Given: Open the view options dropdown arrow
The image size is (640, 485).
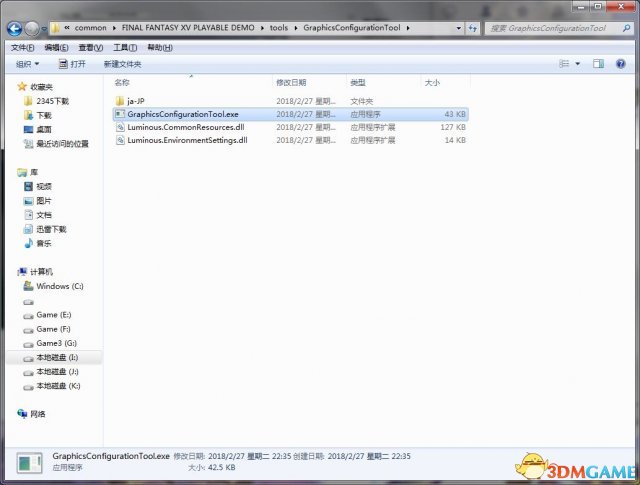Looking at the screenshot, I should click(578, 64).
